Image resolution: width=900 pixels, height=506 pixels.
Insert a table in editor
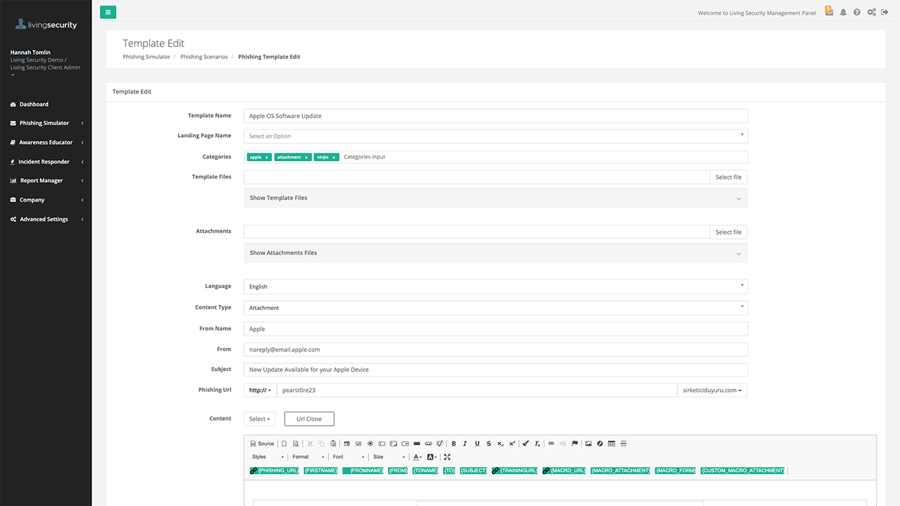(x=611, y=443)
